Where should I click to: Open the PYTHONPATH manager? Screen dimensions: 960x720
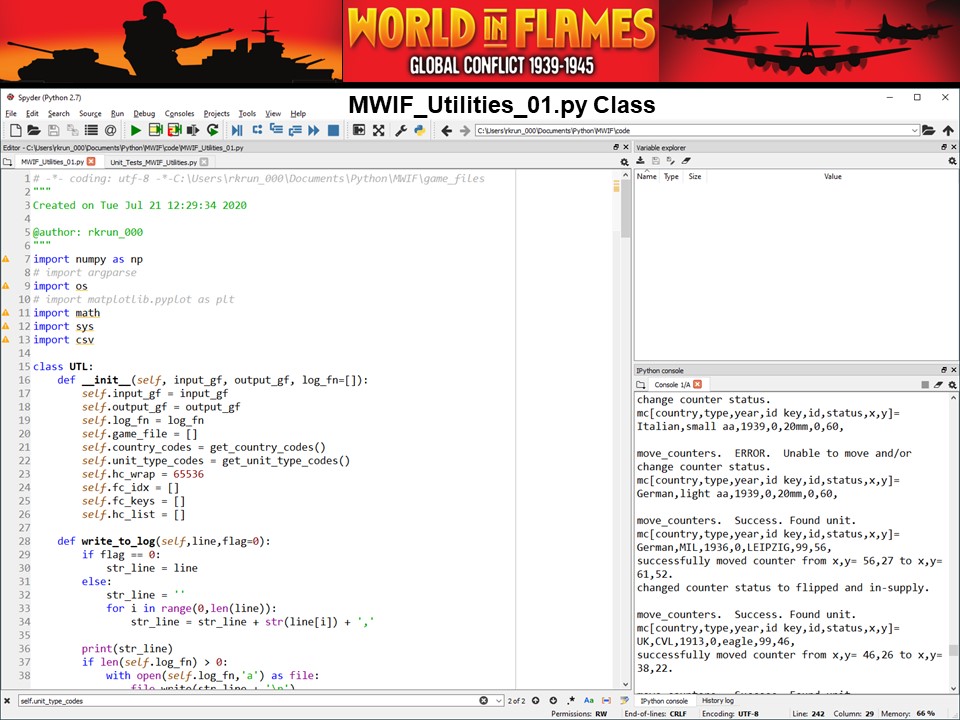point(420,130)
